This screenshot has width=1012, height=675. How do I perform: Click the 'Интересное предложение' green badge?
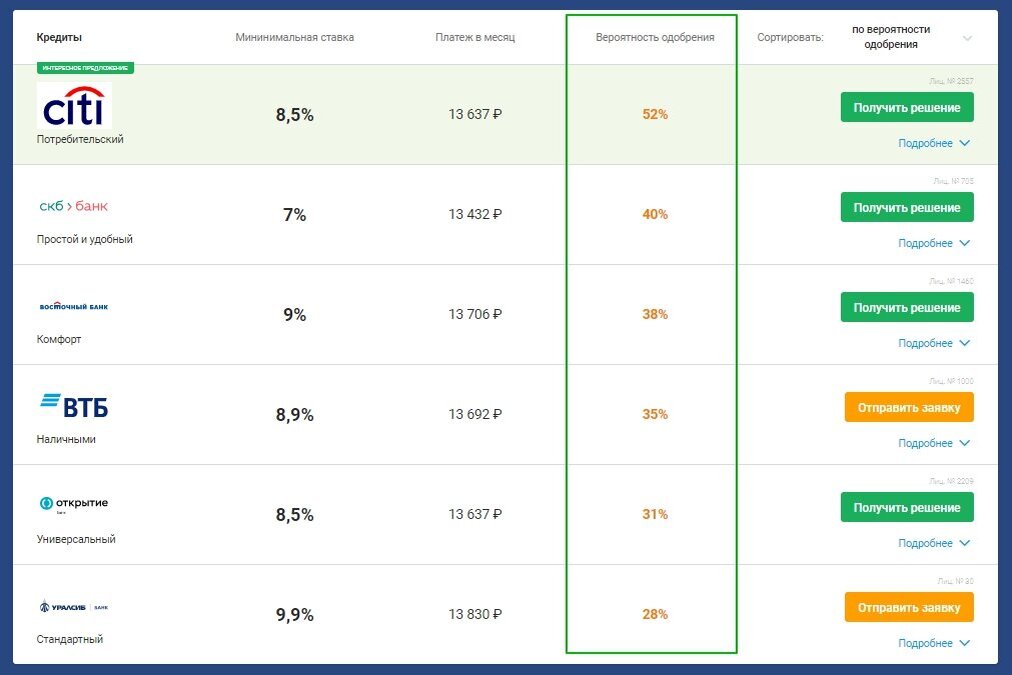pyautogui.click(x=85, y=68)
